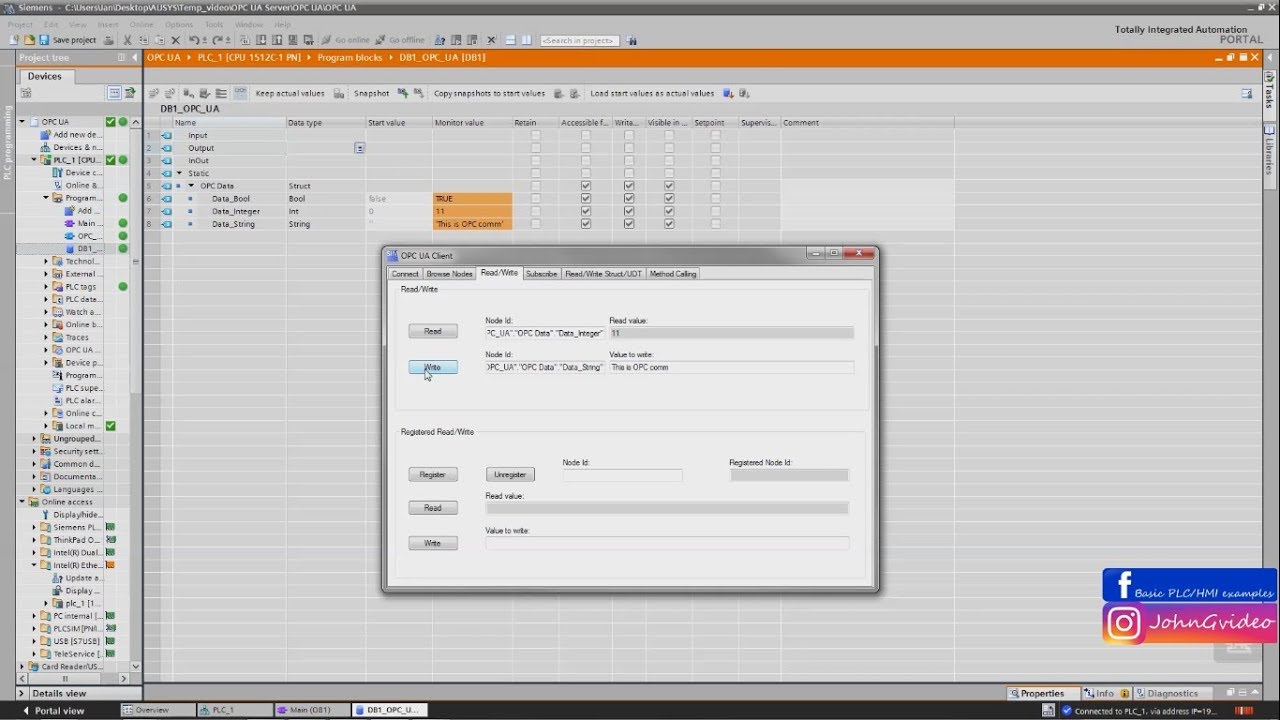Click the Search in project binoculars icon
The image size is (1280, 720).
point(633,40)
